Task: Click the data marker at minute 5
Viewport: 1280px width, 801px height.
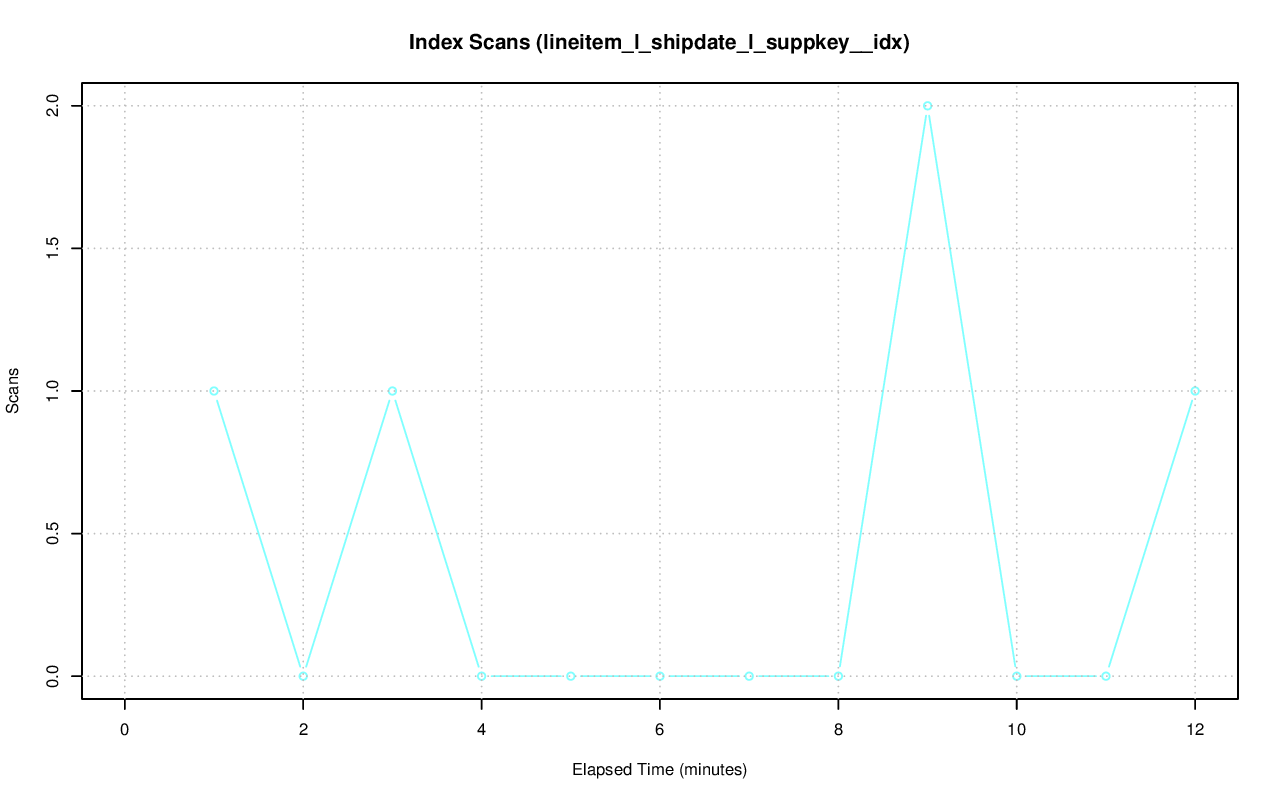Action: click(x=571, y=676)
